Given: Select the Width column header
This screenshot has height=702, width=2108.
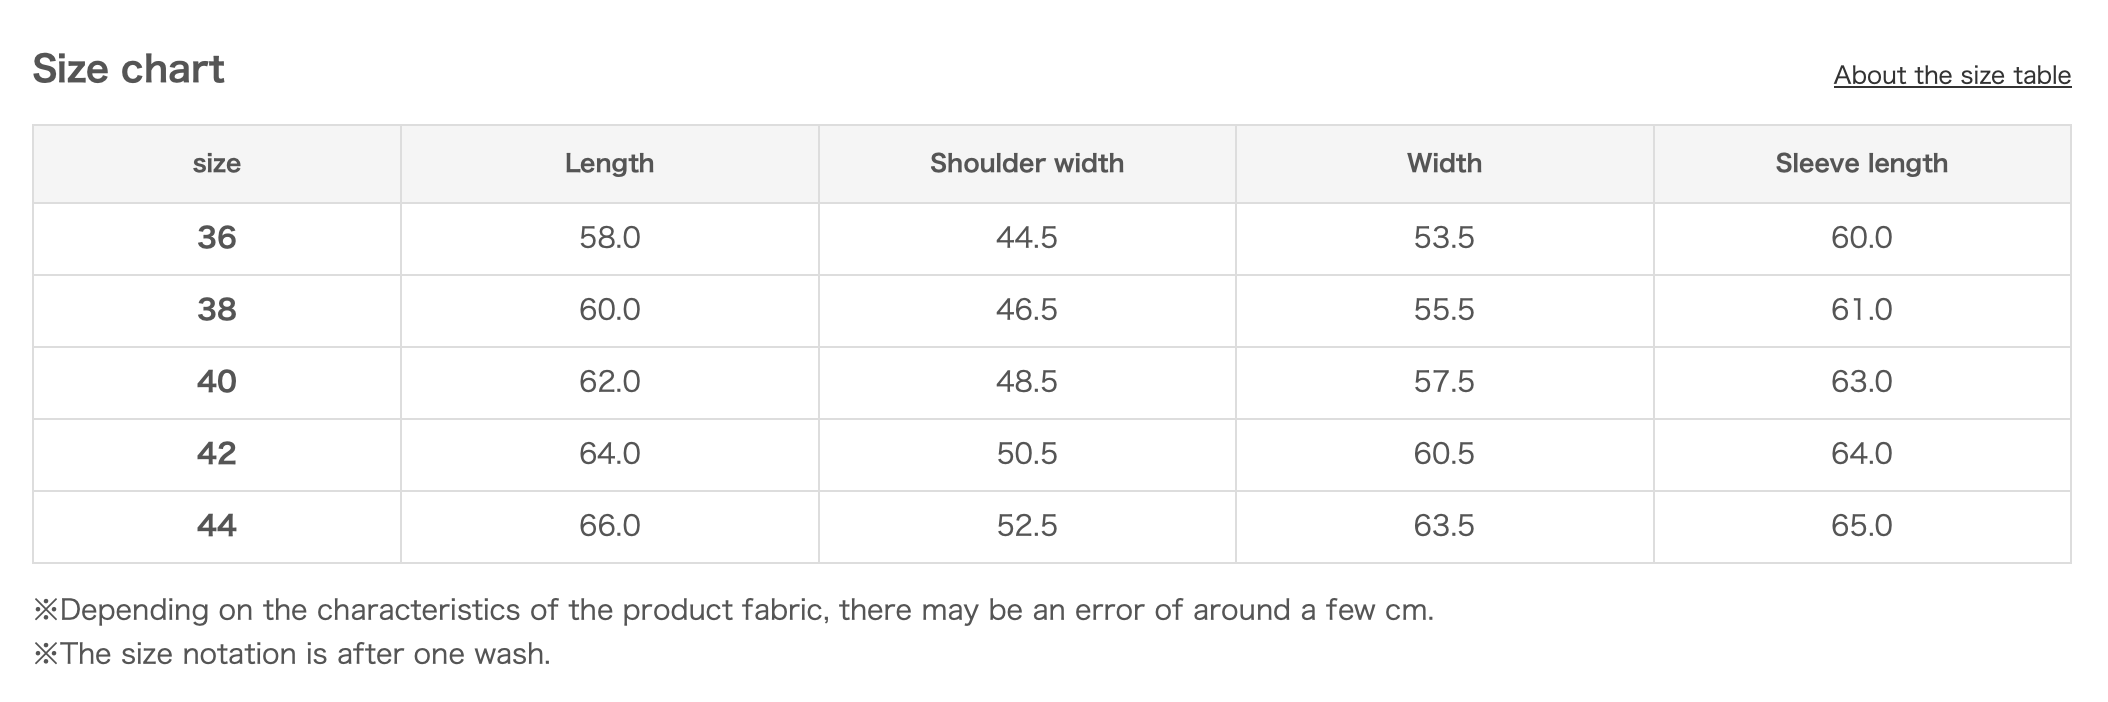Looking at the screenshot, I should (1443, 163).
